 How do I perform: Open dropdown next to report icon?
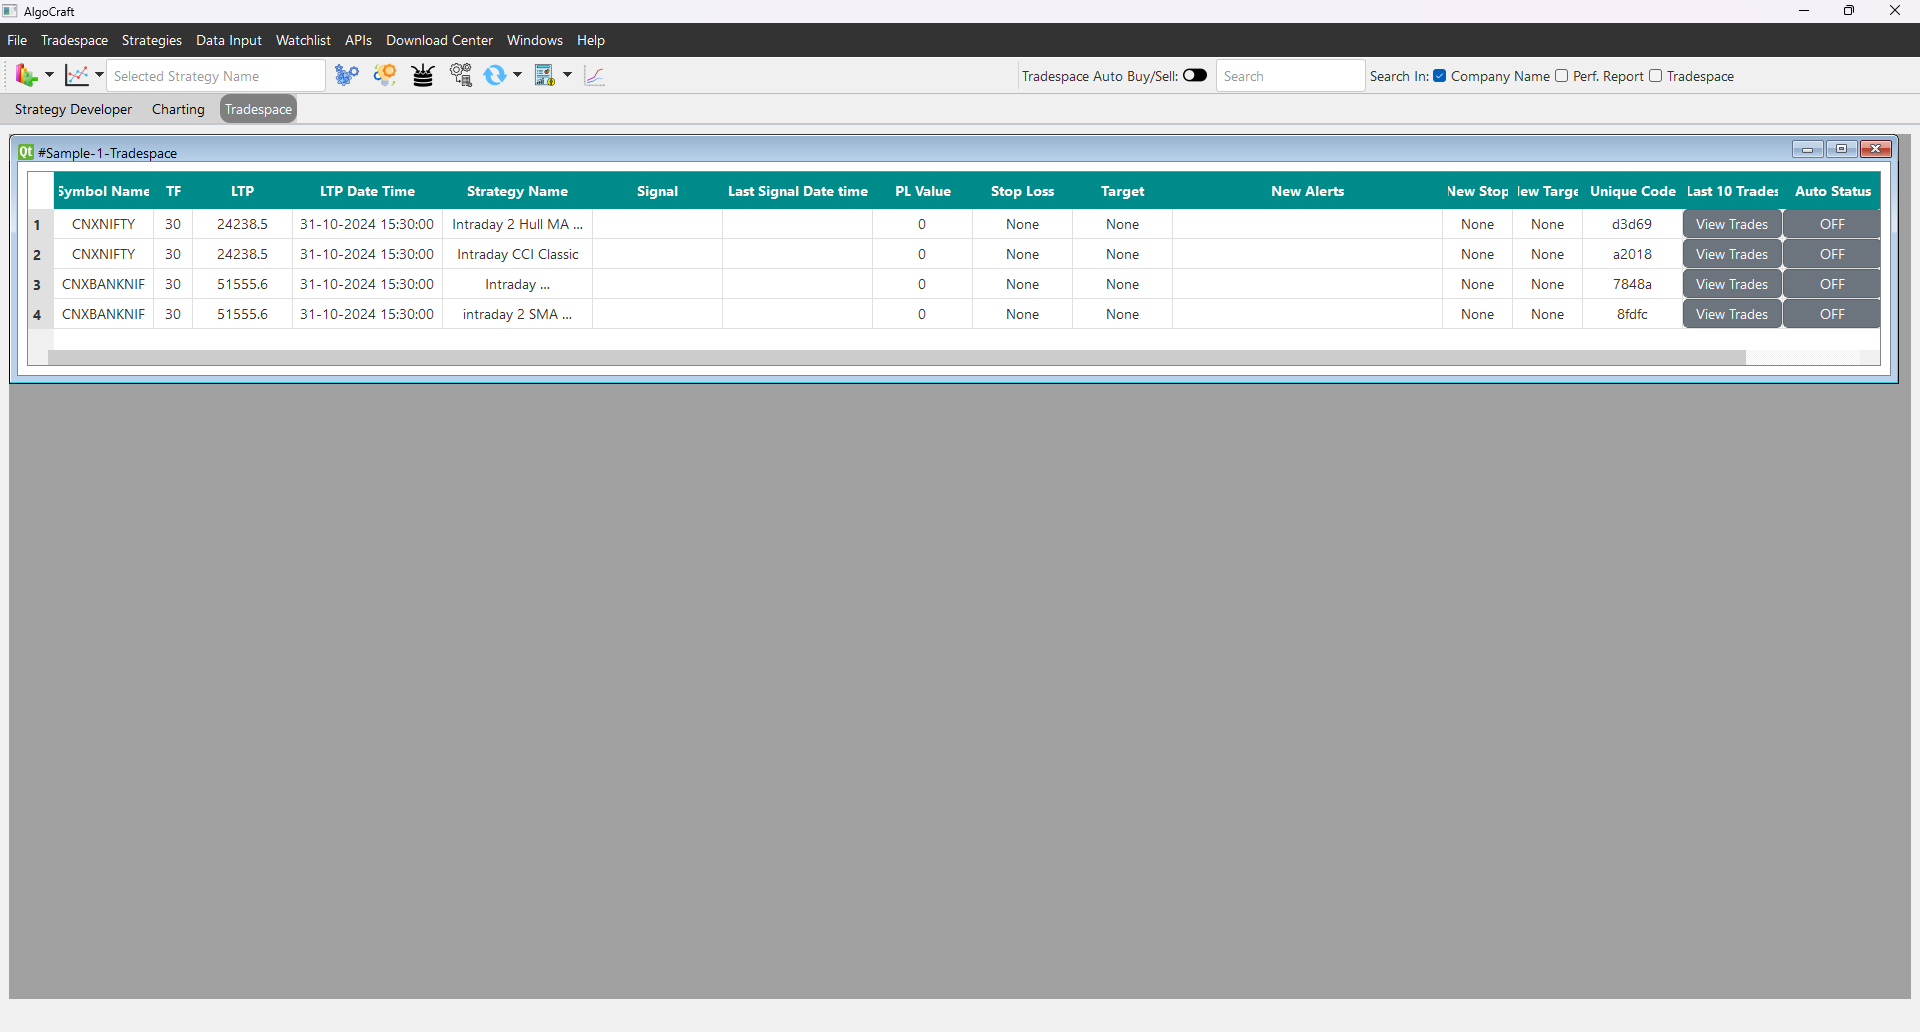click(x=567, y=75)
